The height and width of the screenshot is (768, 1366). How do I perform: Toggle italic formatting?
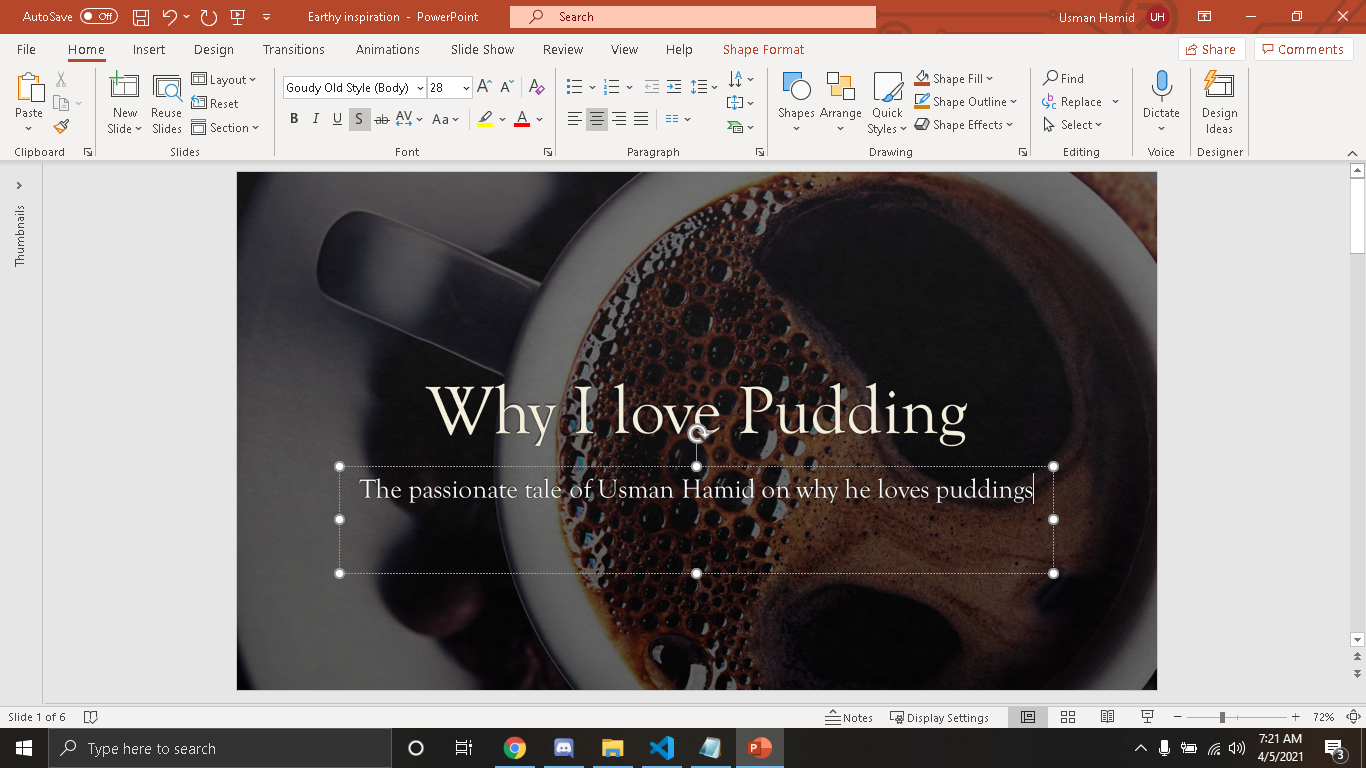[x=316, y=119]
